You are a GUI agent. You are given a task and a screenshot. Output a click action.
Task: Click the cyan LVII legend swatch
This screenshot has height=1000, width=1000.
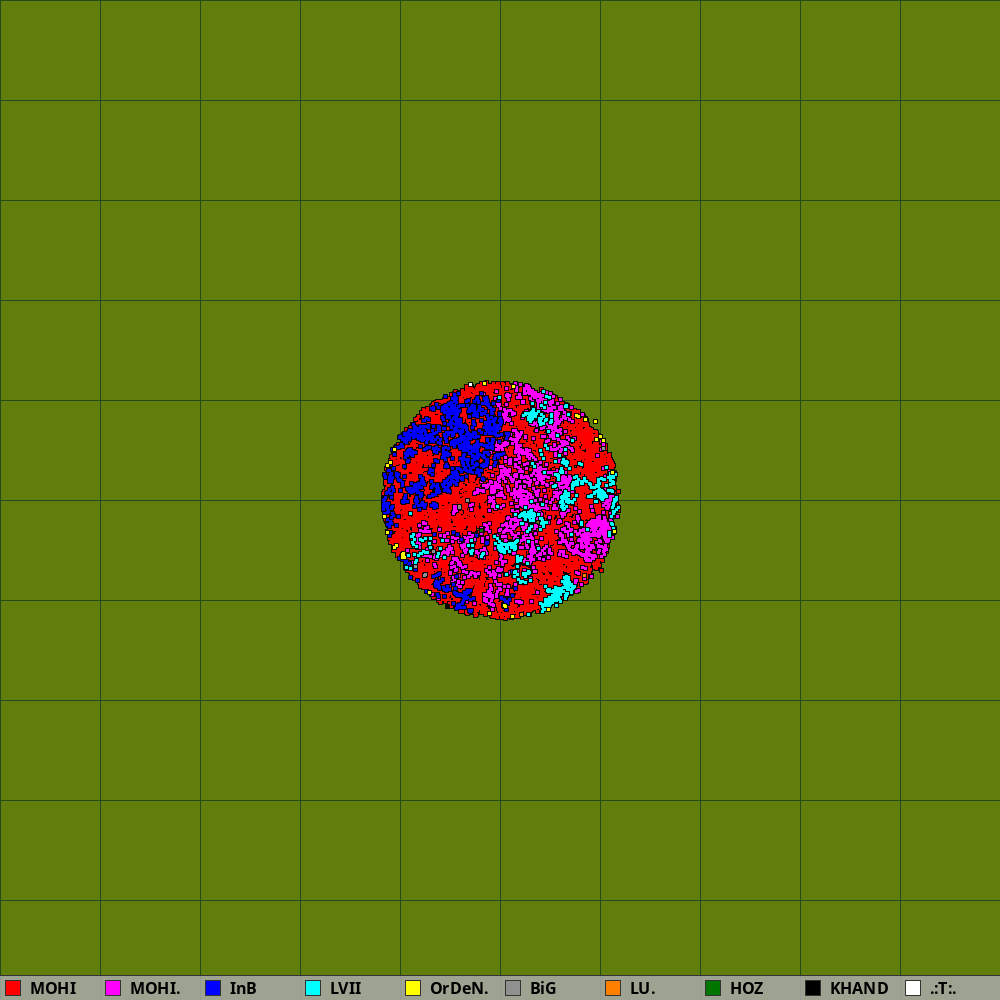pos(313,988)
